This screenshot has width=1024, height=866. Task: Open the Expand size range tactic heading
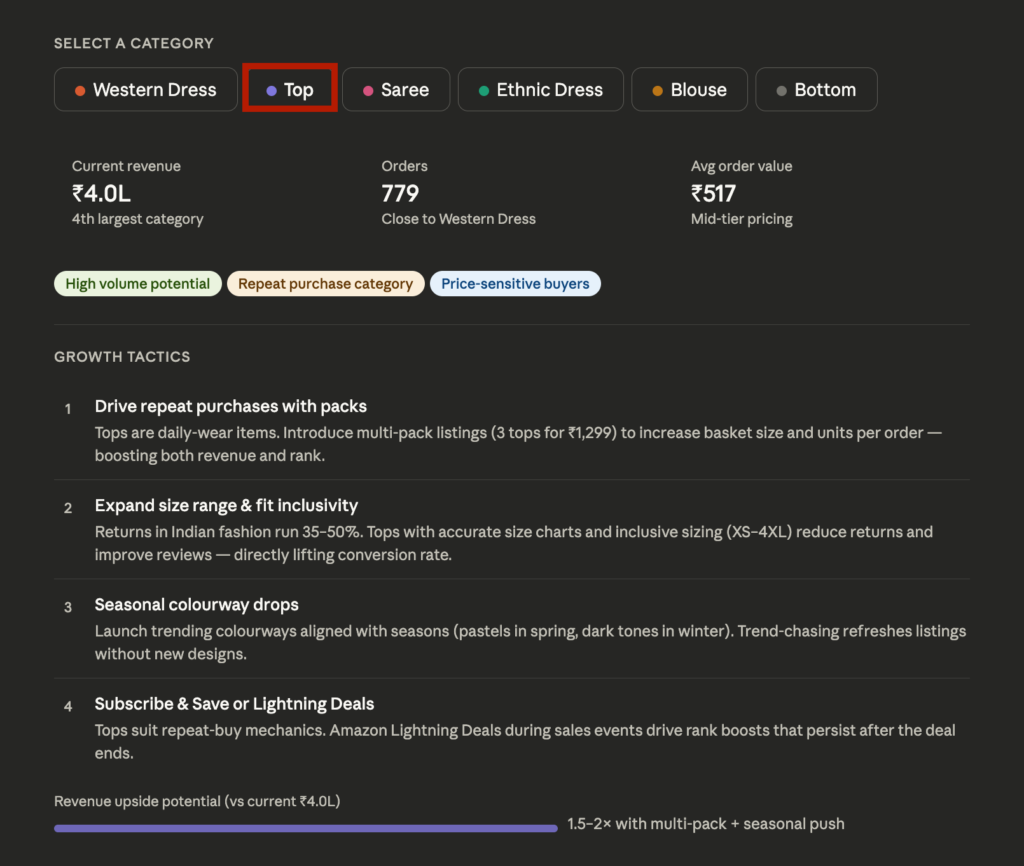226,505
